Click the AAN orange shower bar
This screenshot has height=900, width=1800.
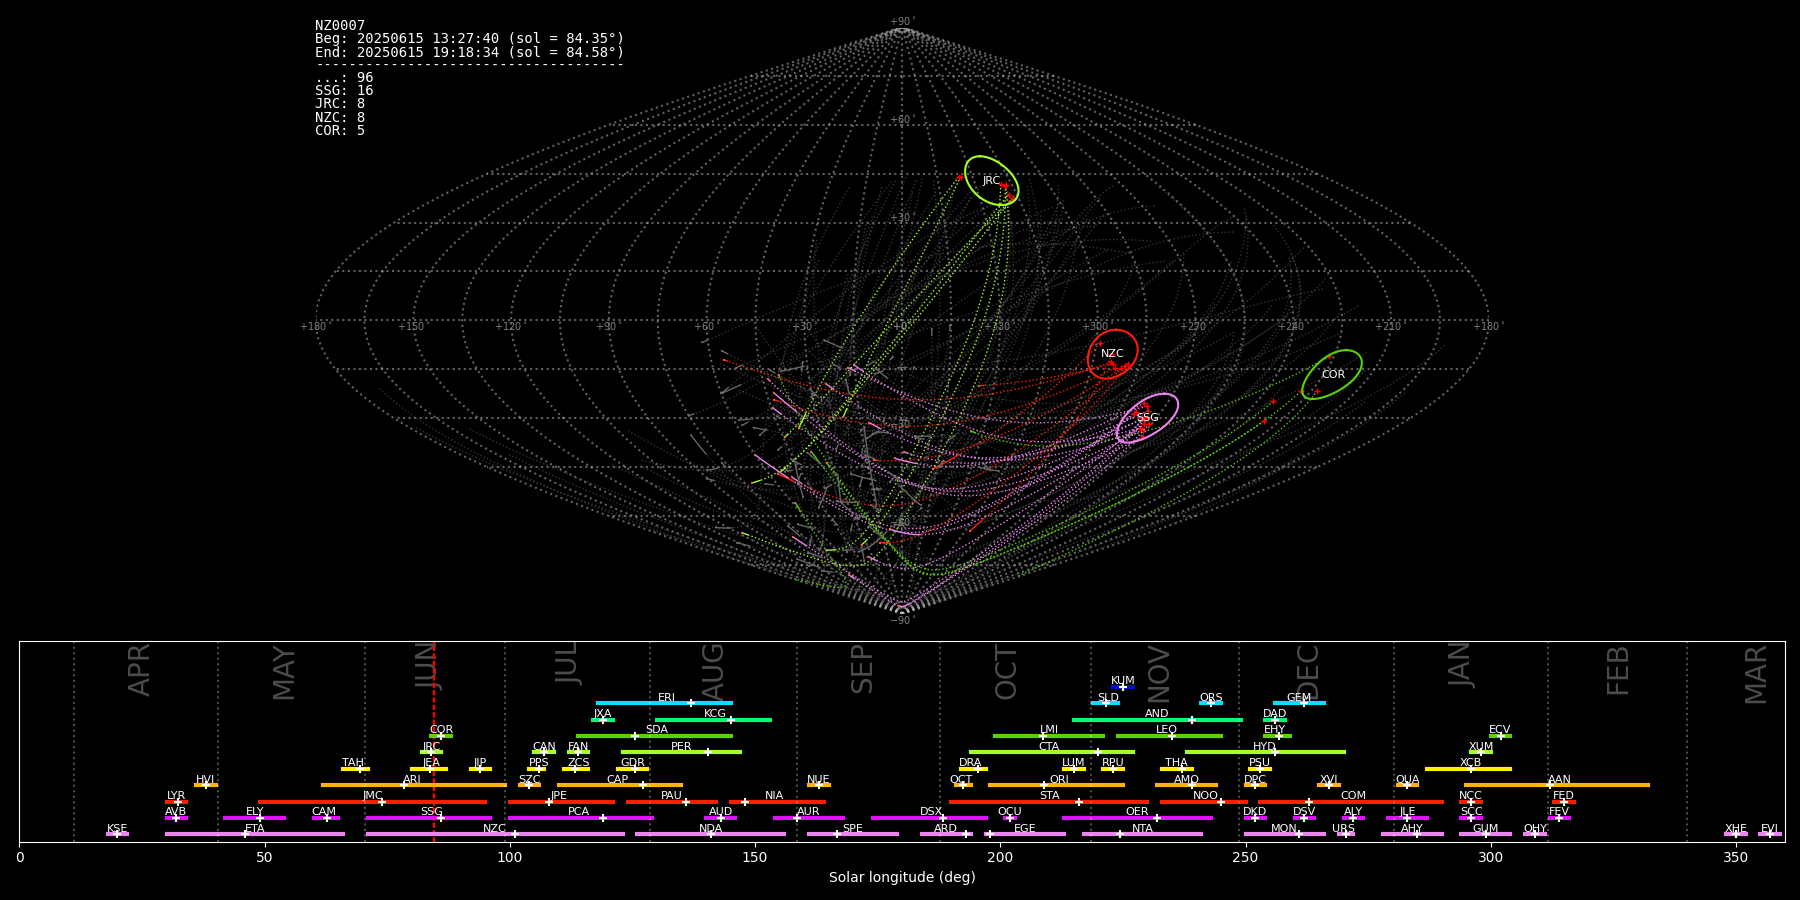(1557, 785)
